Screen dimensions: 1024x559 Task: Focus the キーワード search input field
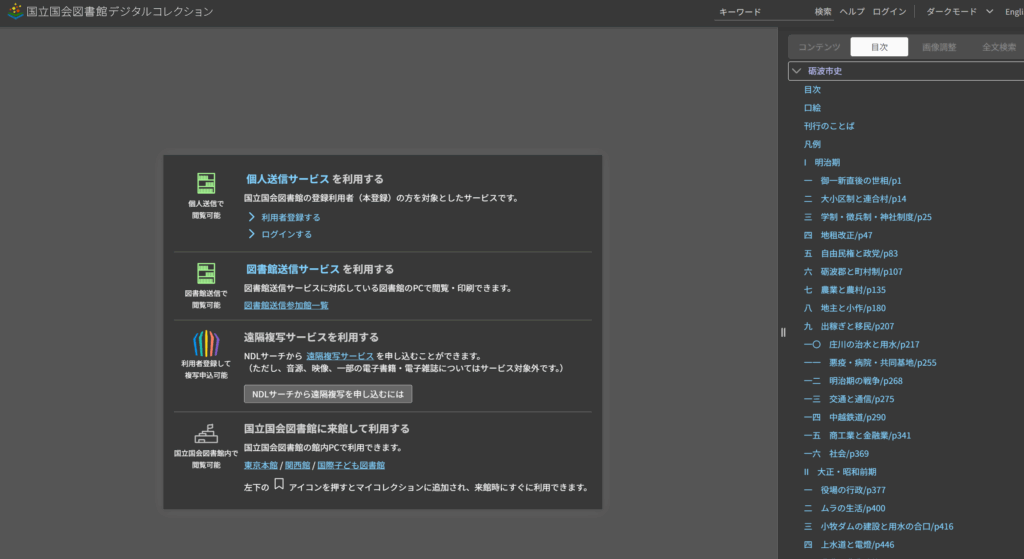pyautogui.click(x=760, y=12)
